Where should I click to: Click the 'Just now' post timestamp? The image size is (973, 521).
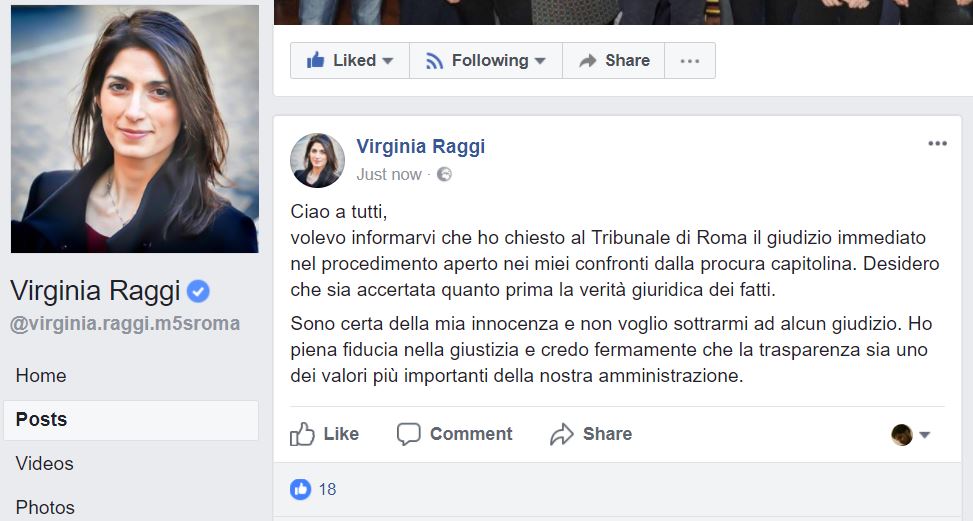pyautogui.click(x=389, y=174)
